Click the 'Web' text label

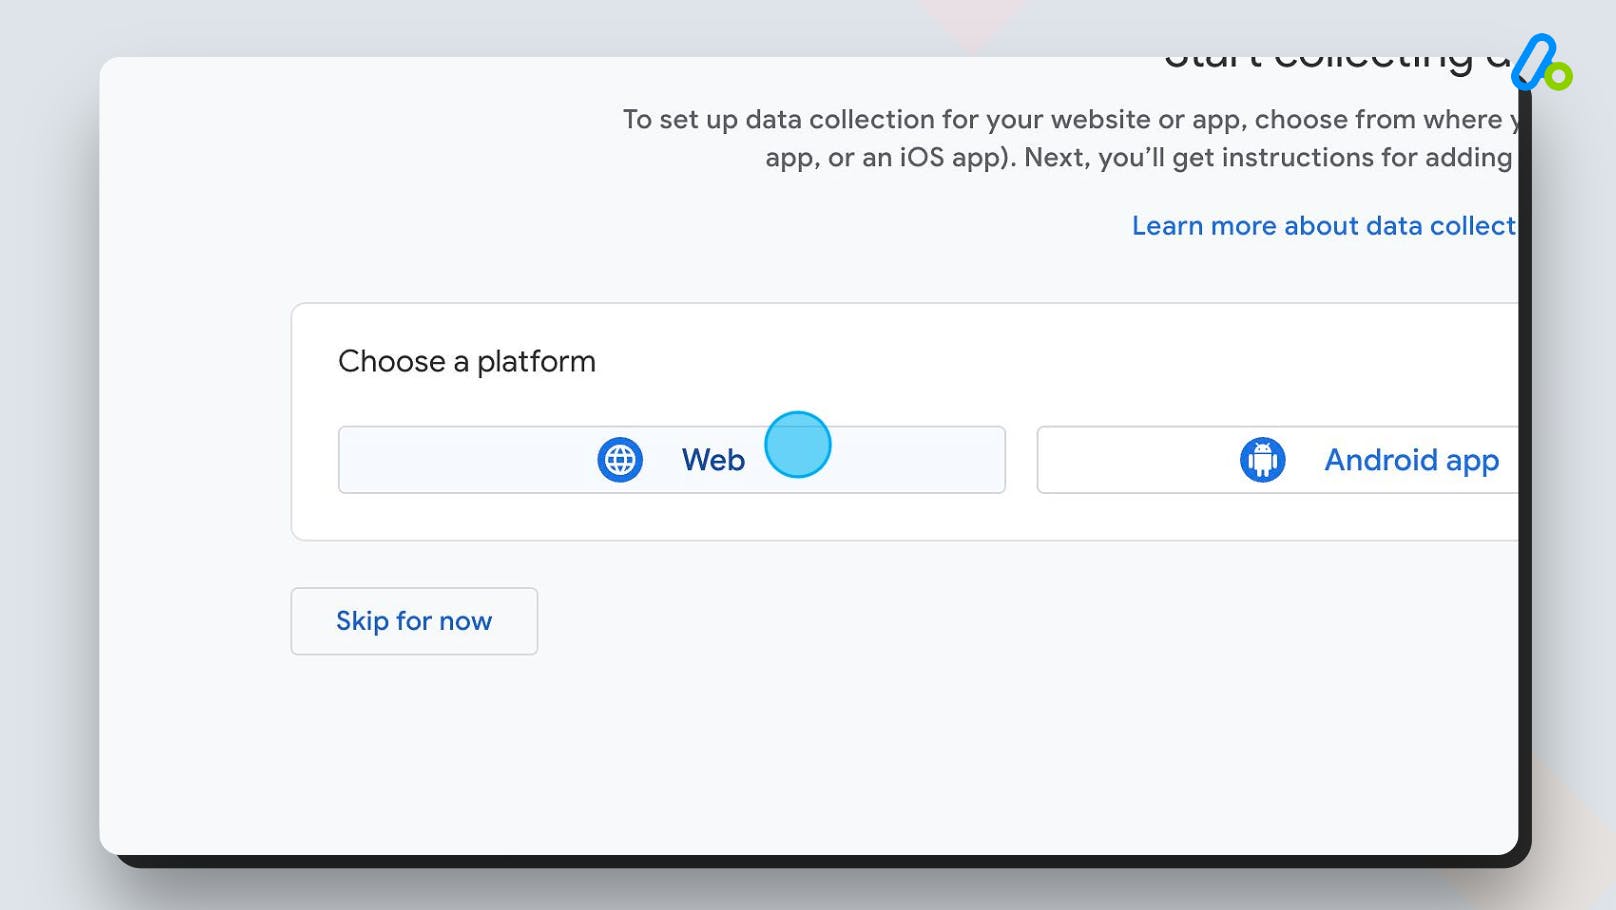[713, 460]
